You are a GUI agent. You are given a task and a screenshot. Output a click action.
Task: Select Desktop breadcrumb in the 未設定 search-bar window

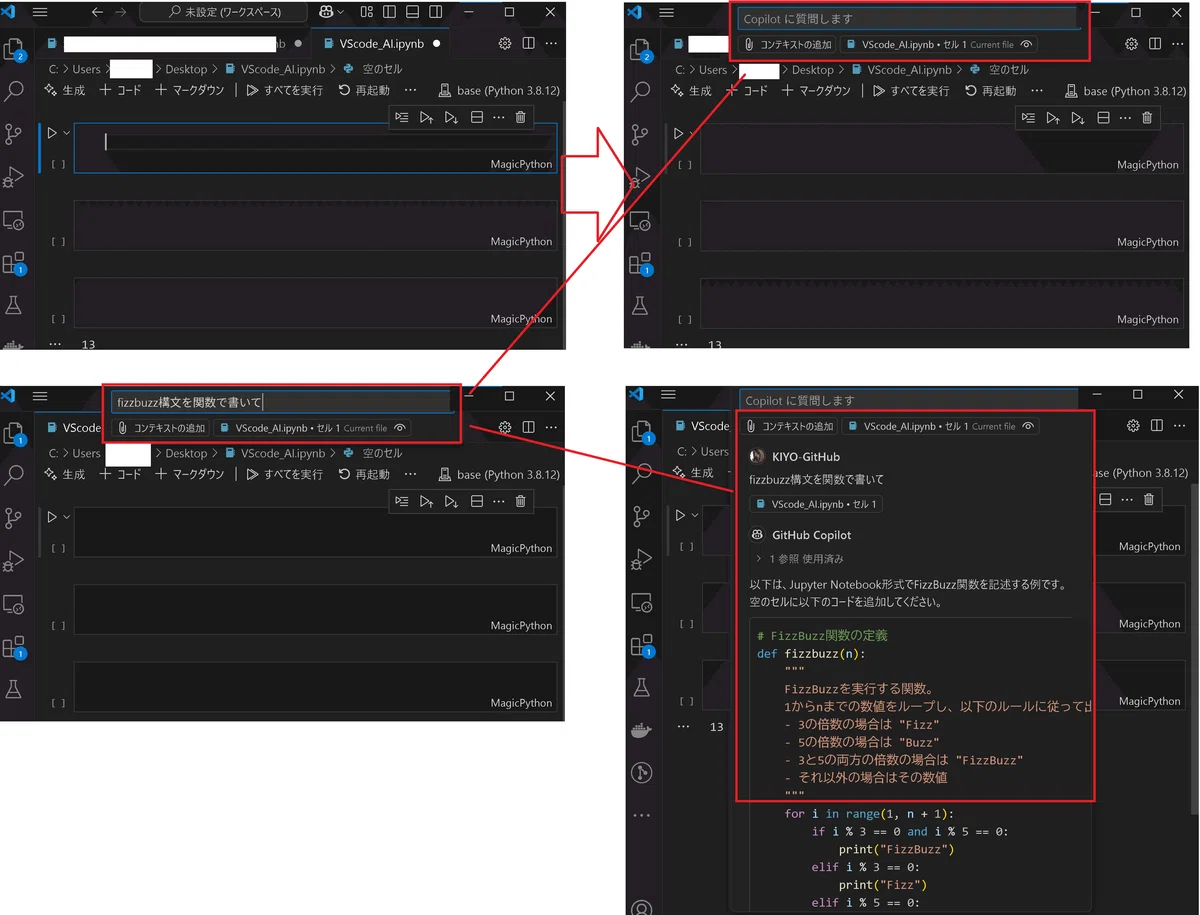[186, 69]
